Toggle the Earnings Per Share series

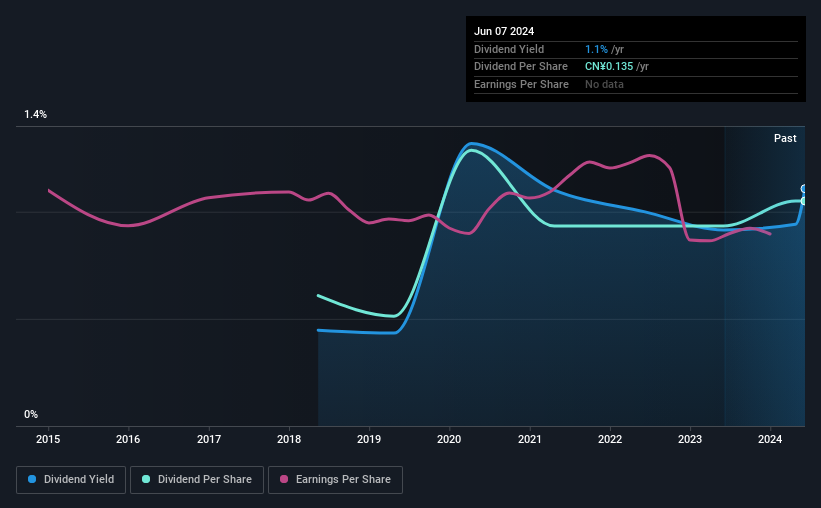(335, 480)
